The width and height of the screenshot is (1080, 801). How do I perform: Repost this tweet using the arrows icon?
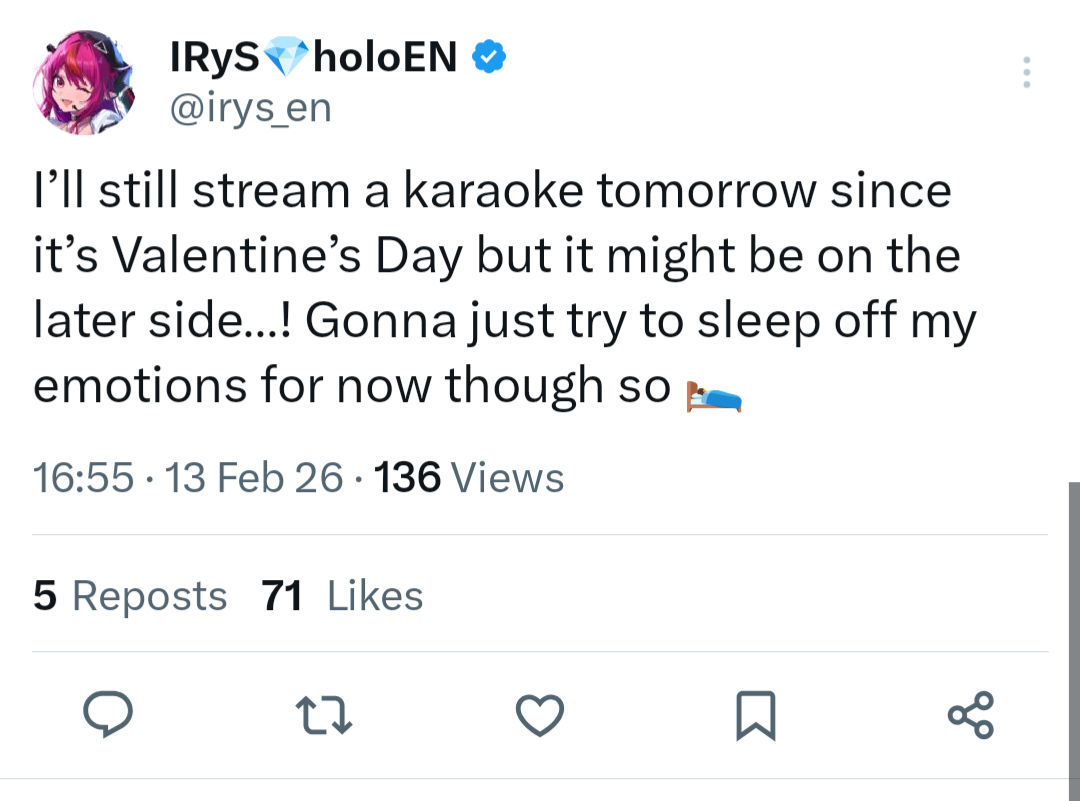324,715
